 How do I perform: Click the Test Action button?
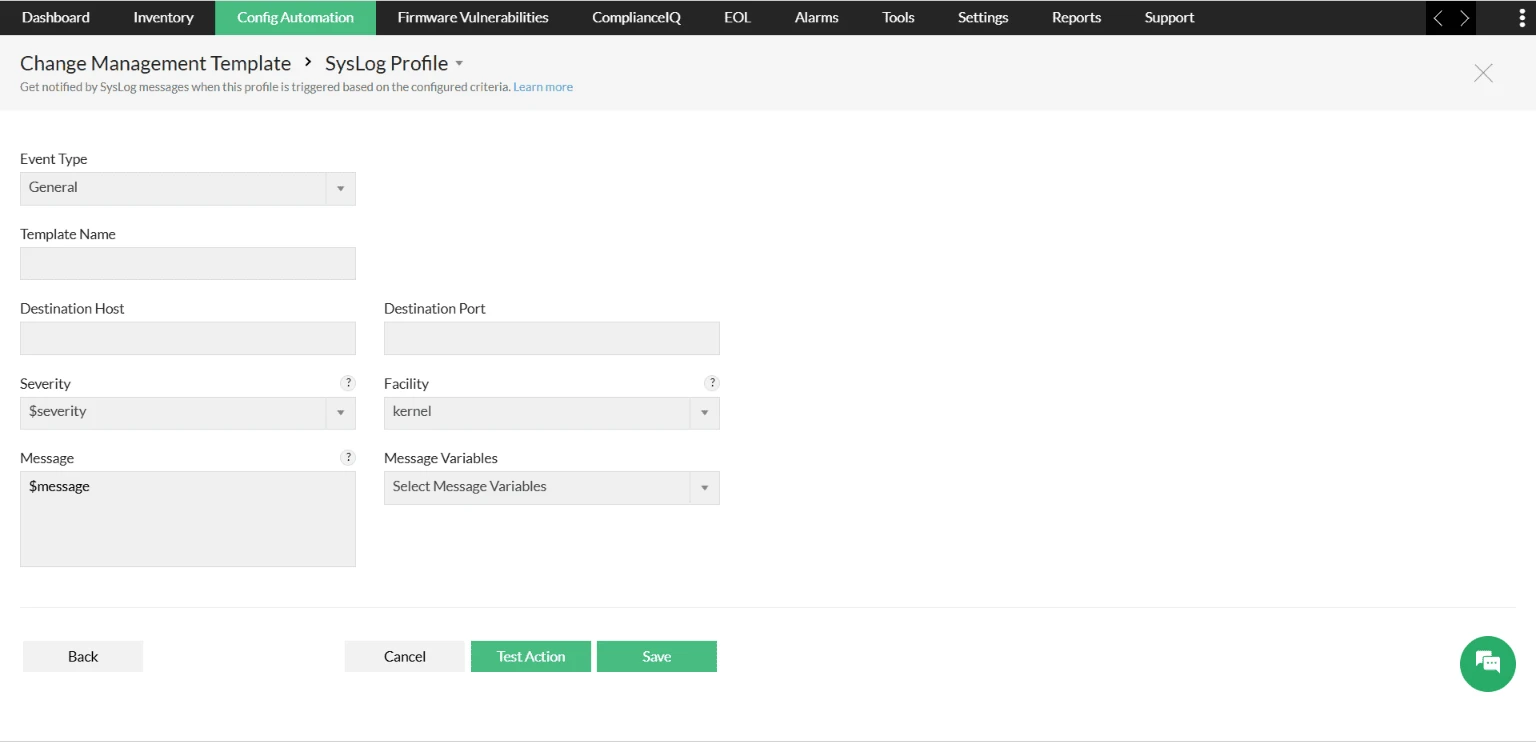(x=531, y=656)
